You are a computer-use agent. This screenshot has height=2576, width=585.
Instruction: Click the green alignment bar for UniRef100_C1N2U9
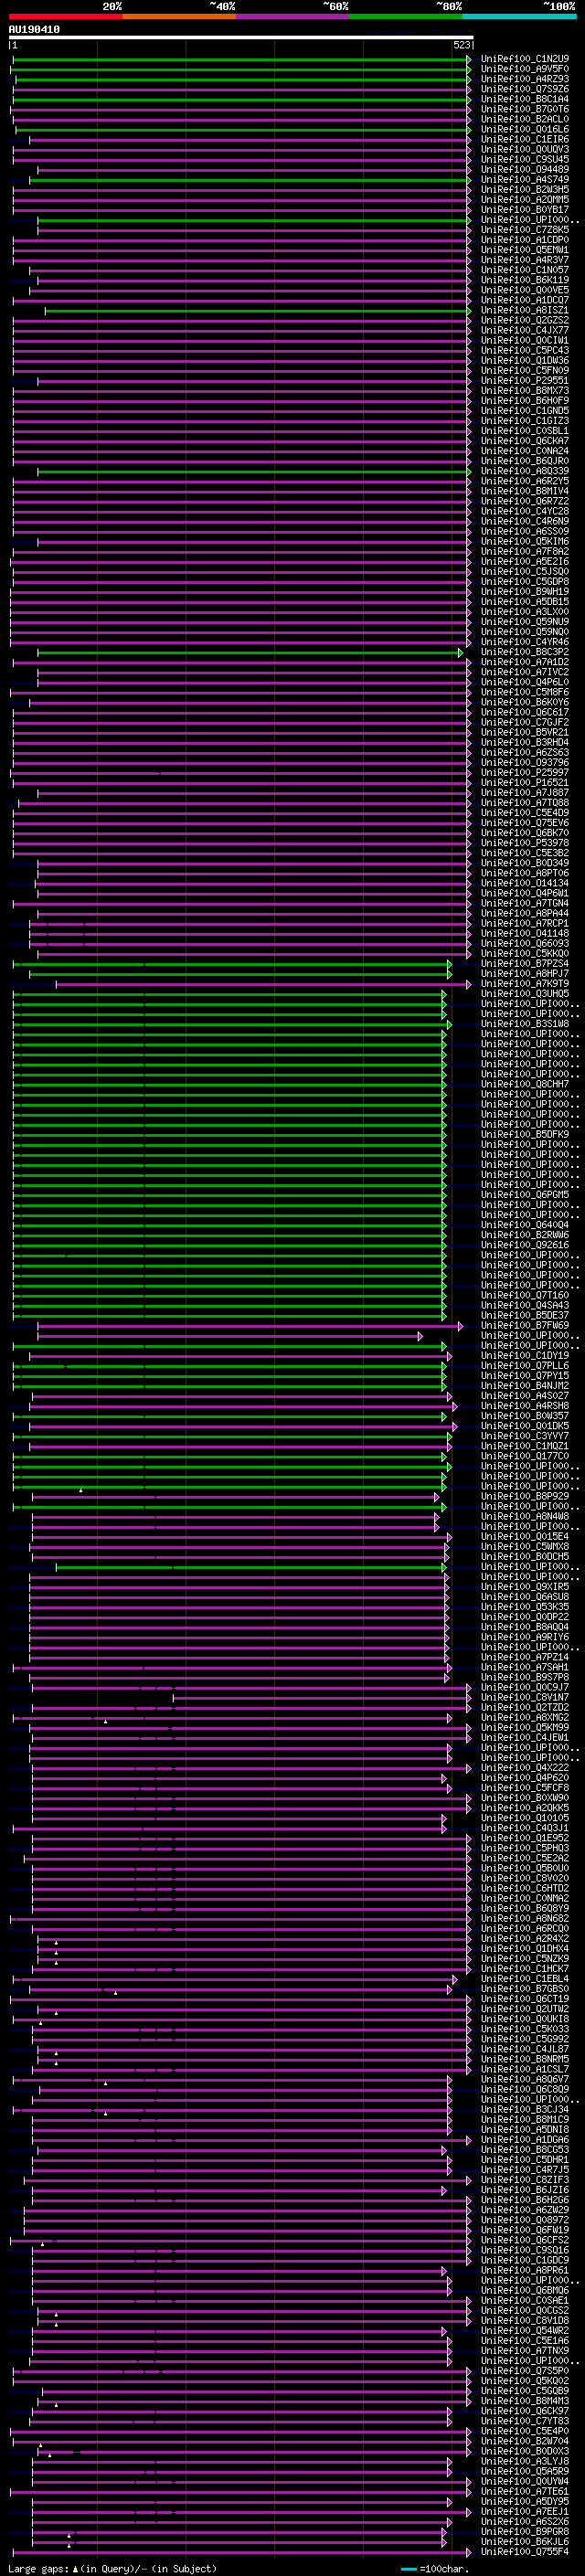pyautogui.click(x=241, y=59)
